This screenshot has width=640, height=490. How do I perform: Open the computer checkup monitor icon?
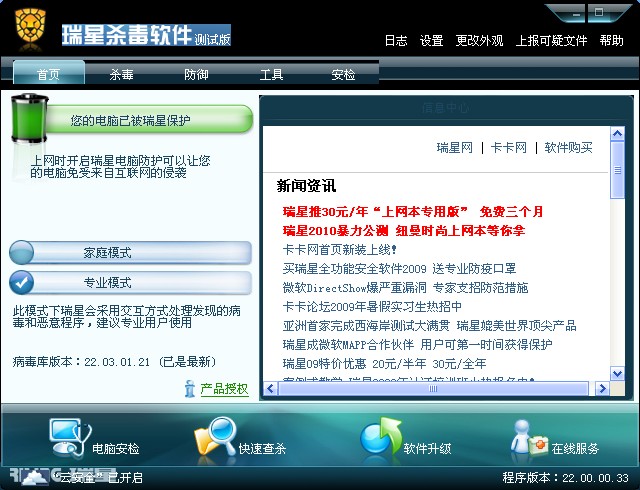pyautogui.click(x=70, y=437)
